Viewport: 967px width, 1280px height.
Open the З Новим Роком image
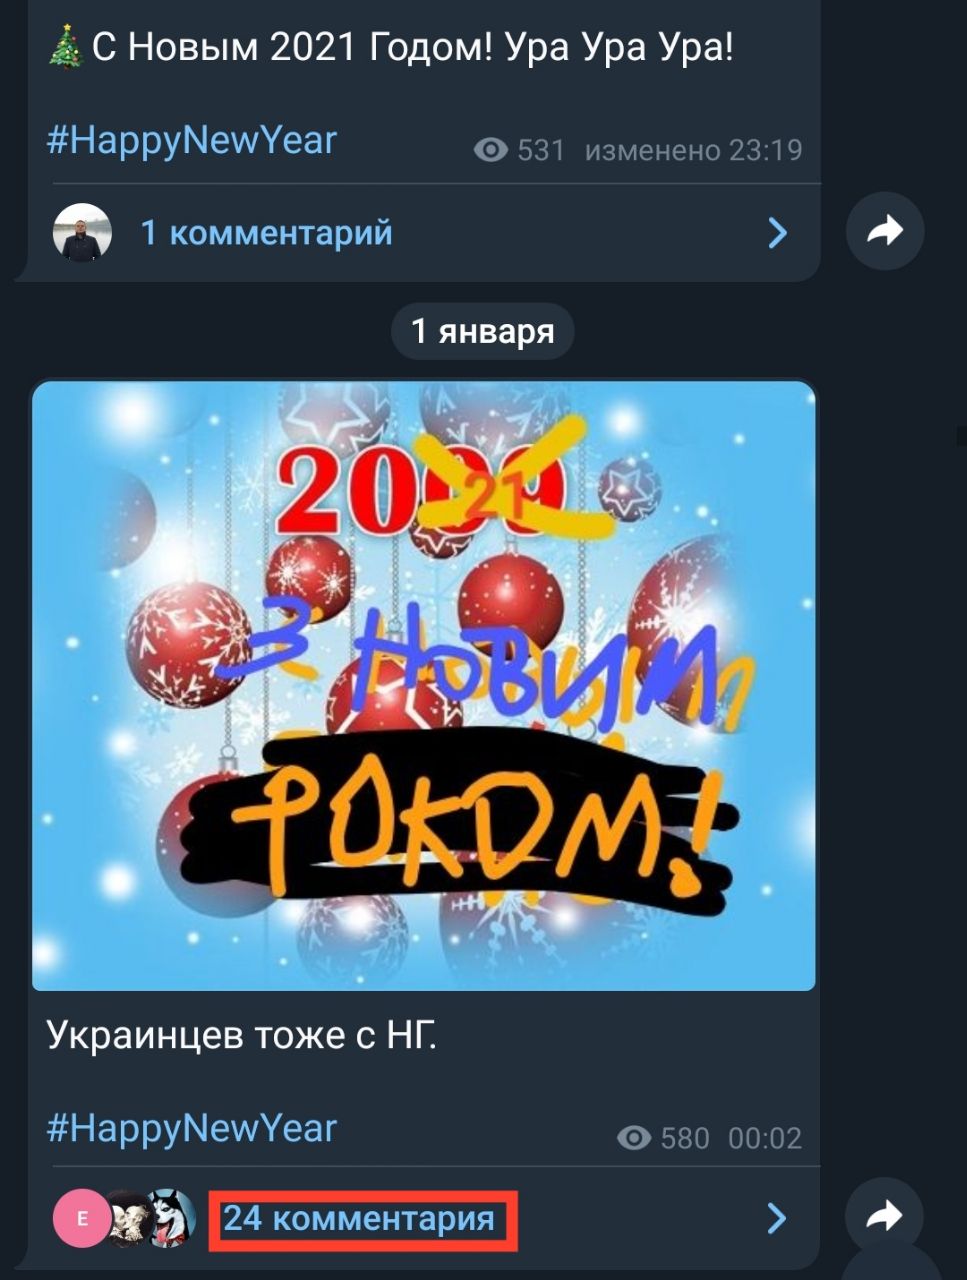tap(424, 686)
